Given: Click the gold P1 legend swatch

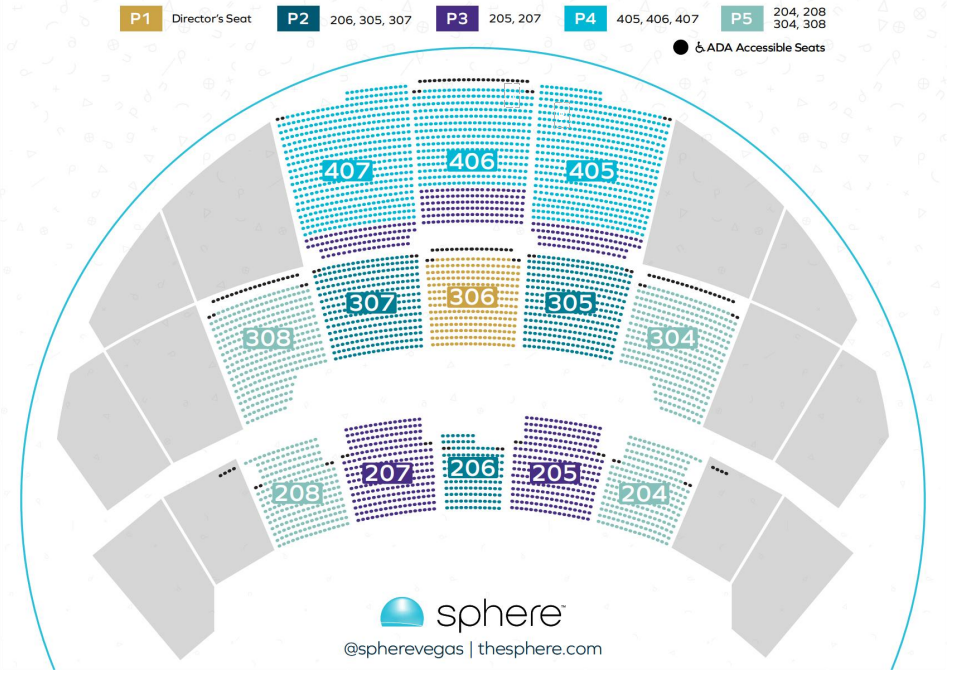Looking at the screenshot, I should pyautogui.click(x=140, y=18).
